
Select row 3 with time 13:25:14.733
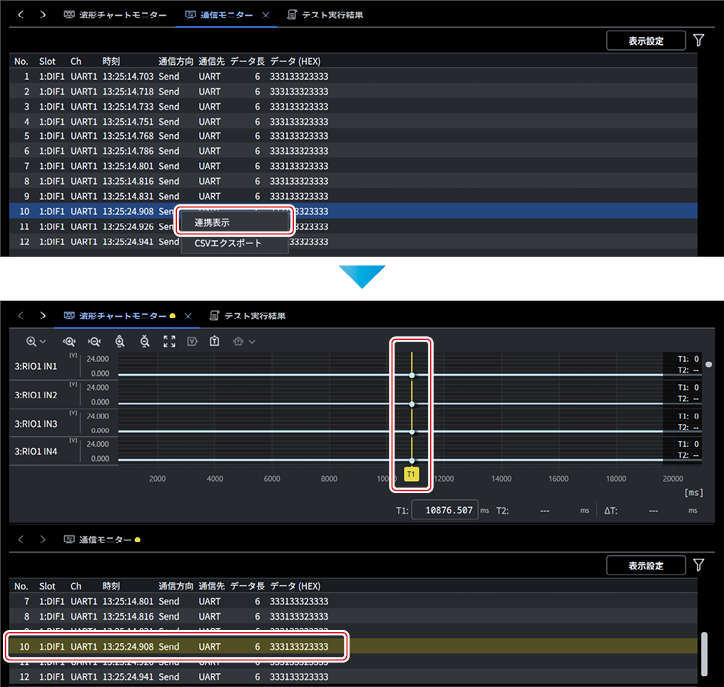353,107
